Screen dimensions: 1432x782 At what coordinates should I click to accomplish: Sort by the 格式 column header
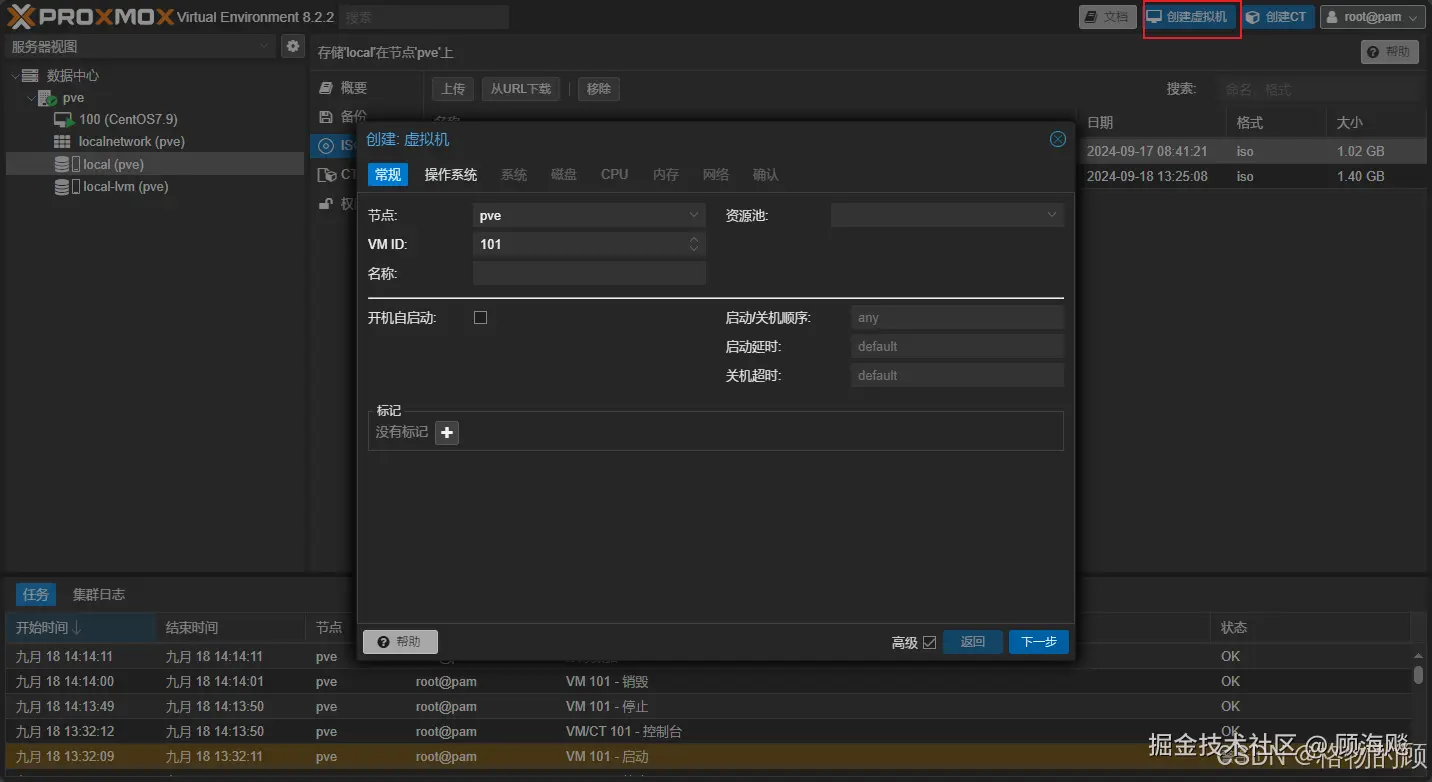click(1275, 122)
